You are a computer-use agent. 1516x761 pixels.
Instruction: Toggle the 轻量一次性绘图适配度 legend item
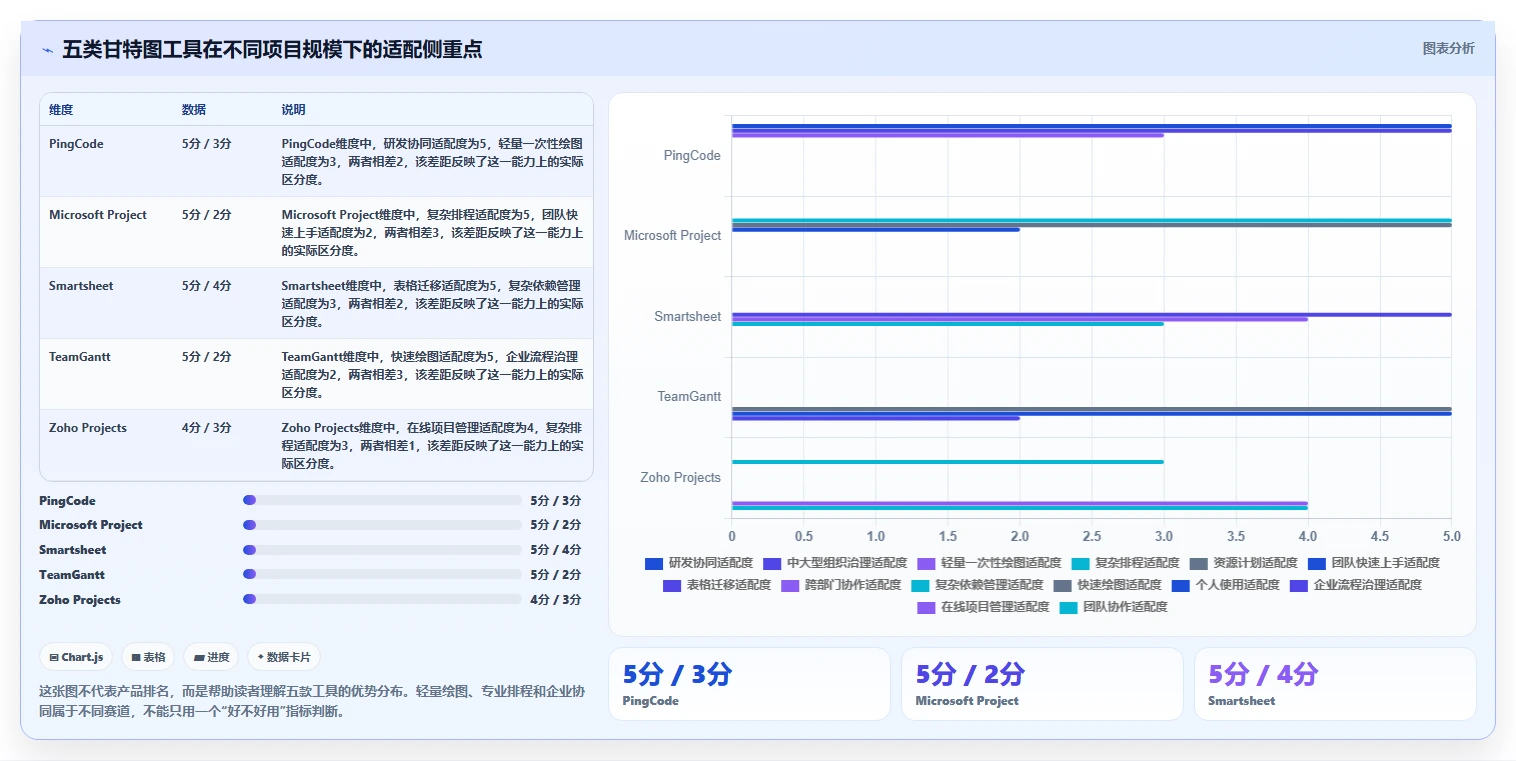(988, 563)
